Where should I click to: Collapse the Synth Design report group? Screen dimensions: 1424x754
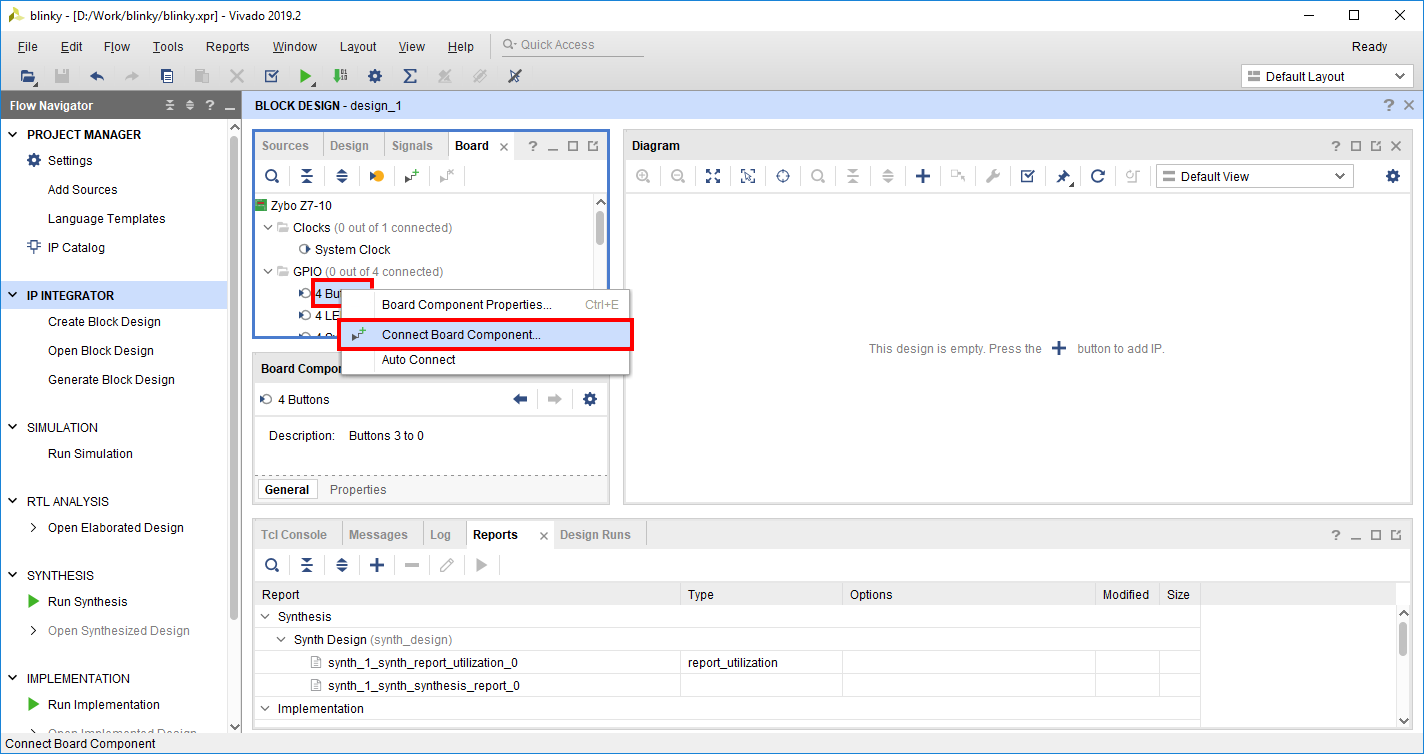click(x=282, y=640)
